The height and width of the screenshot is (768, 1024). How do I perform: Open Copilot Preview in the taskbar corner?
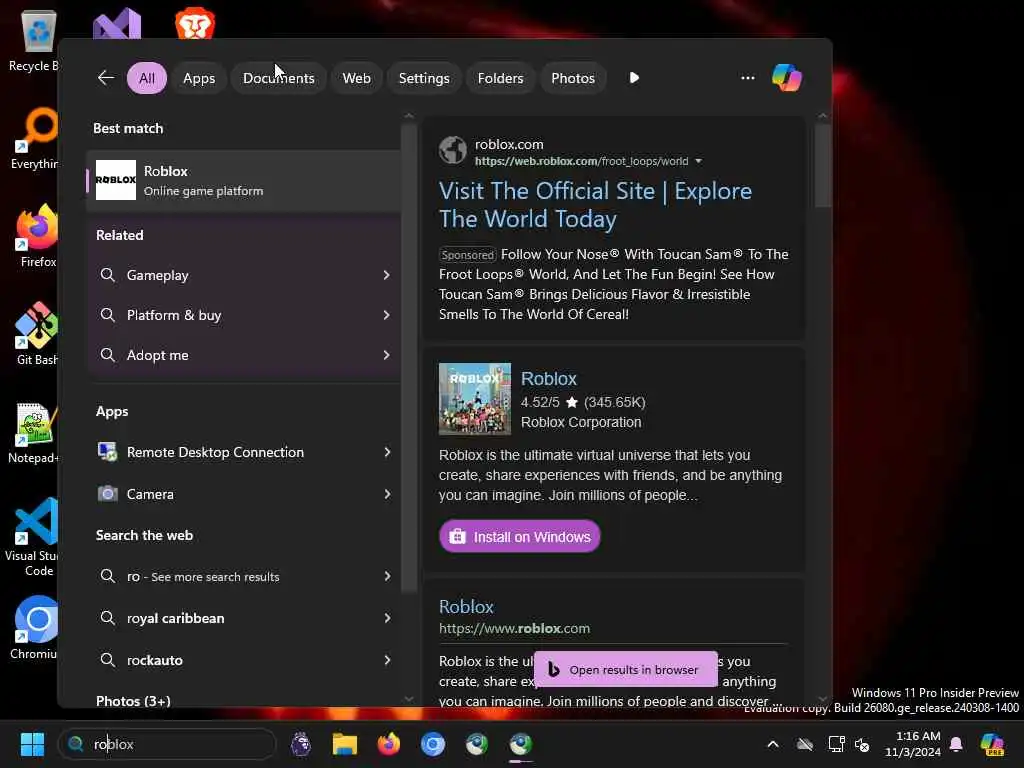[x=992, y=744]
